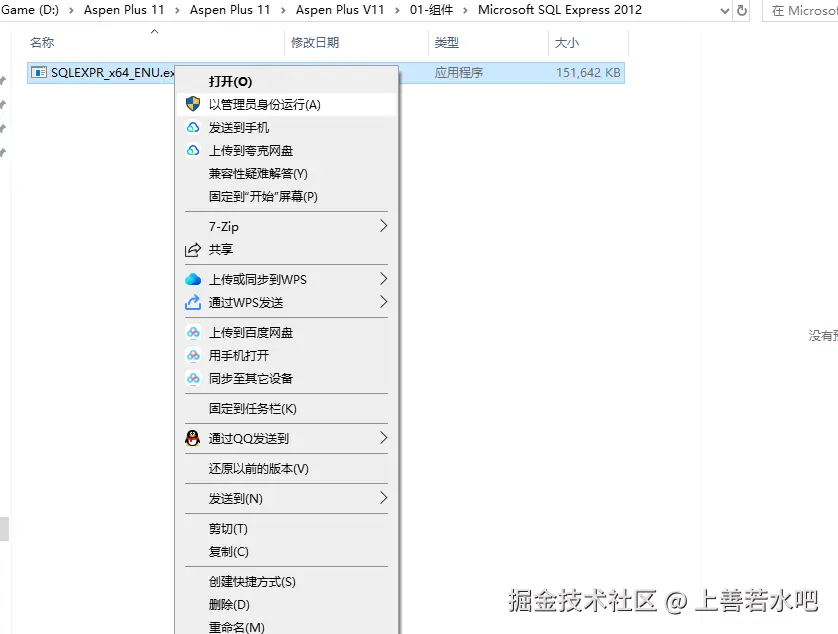Click Microsoft SQL Express 2012 breadcrumb
838x634 pixels.
[x=560, y=10]
